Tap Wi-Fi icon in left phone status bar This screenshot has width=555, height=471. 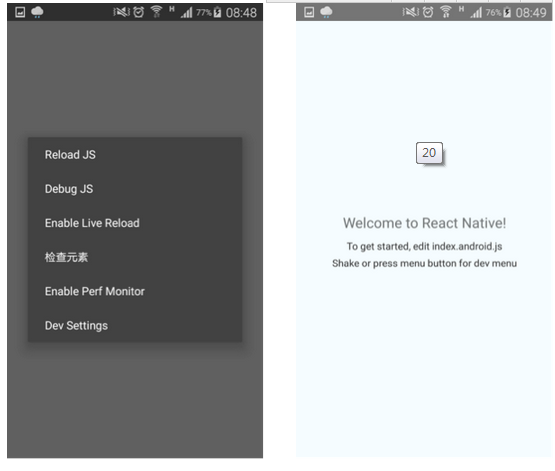156,12
